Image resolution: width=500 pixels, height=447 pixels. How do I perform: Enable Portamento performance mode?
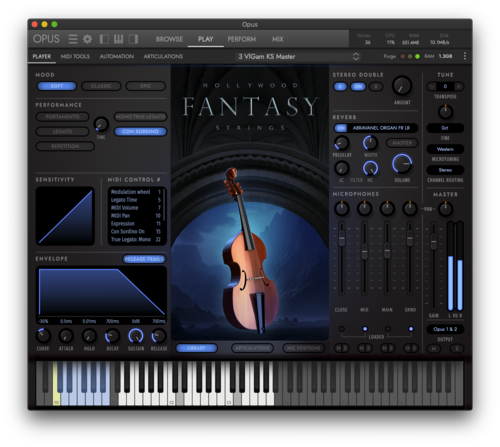coord(62,117)
